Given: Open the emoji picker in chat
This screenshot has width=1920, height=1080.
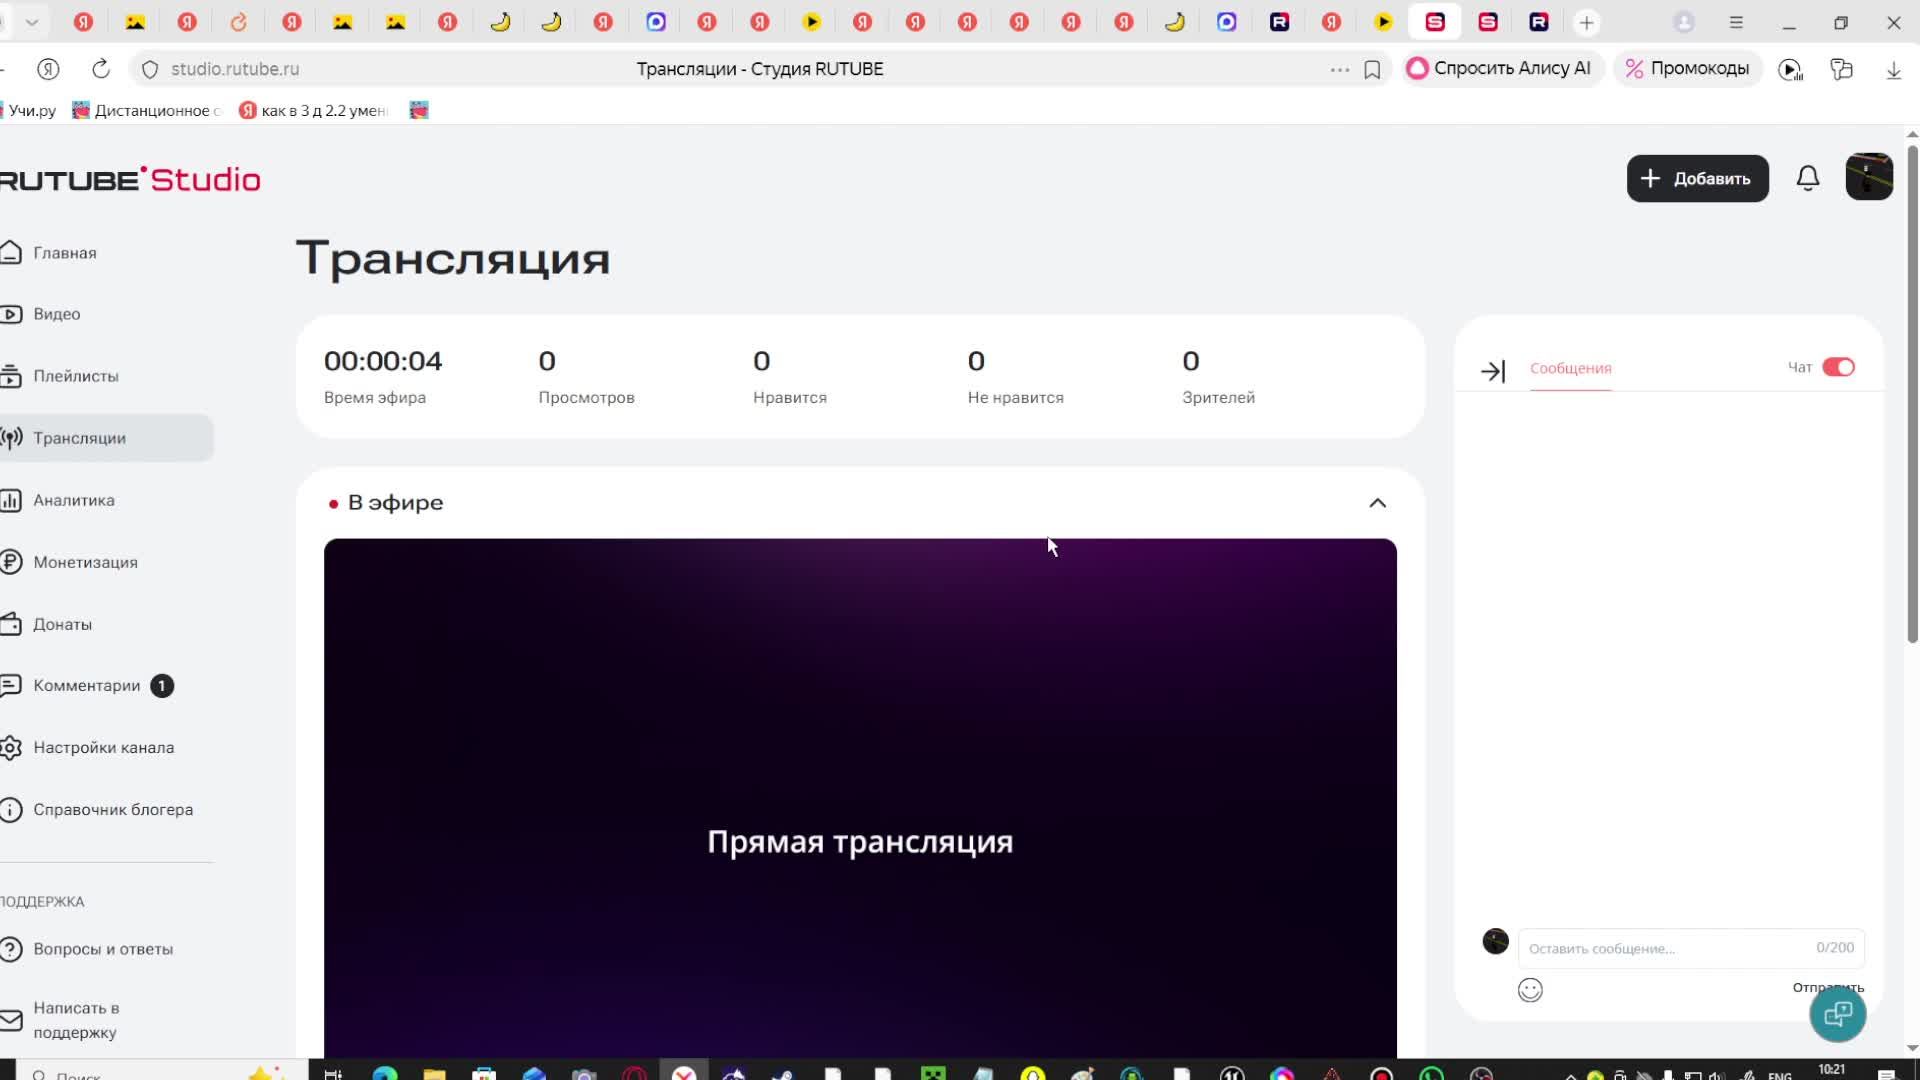Looking at the screenshot, I should coord(1530,990).
